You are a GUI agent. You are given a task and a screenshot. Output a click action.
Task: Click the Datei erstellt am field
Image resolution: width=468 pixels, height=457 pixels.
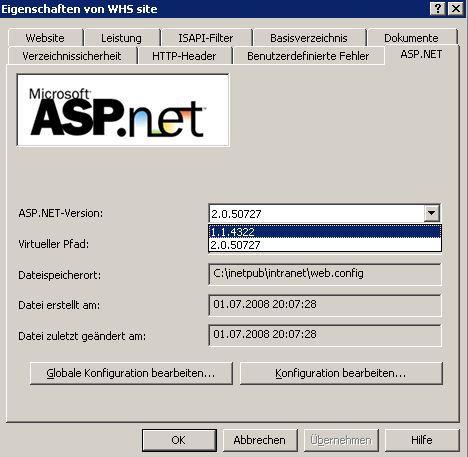pos(325,305)
